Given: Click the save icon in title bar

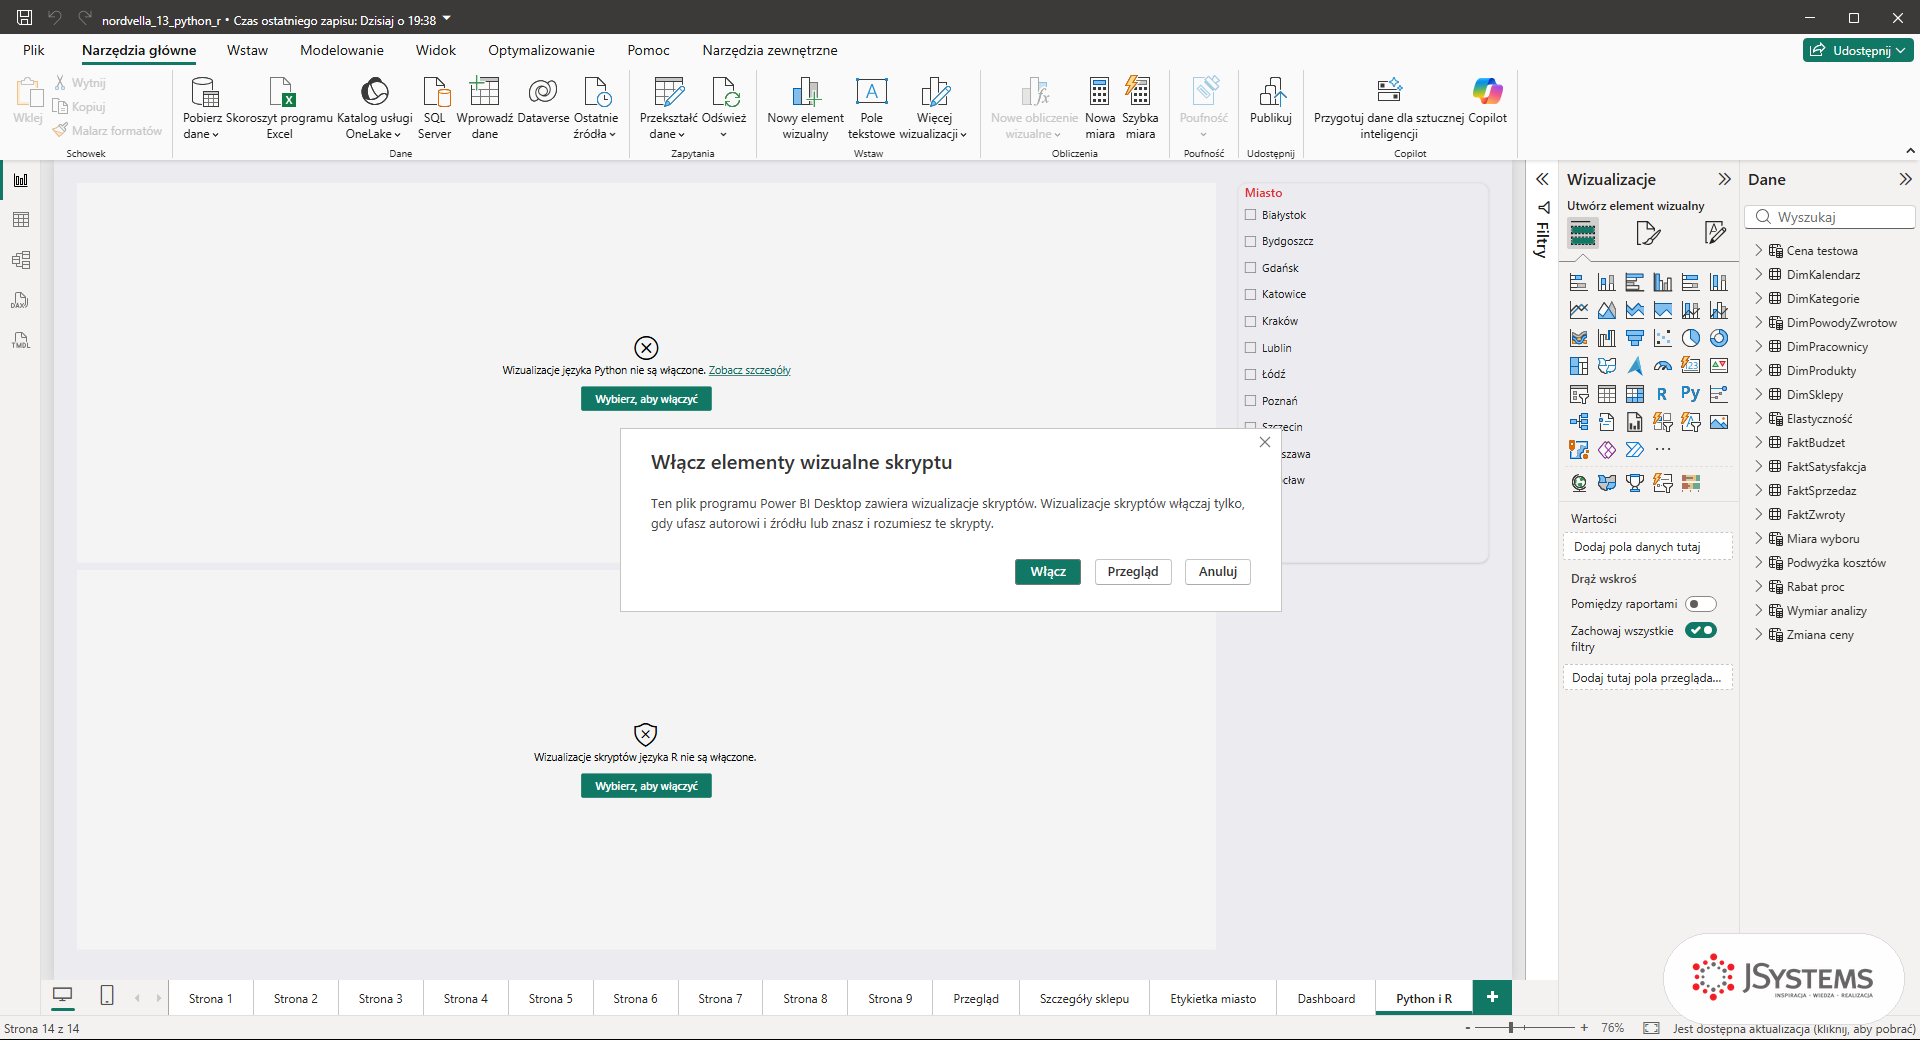Looking at the screenshot, I should pyautogui.click(x=24, y=18).
